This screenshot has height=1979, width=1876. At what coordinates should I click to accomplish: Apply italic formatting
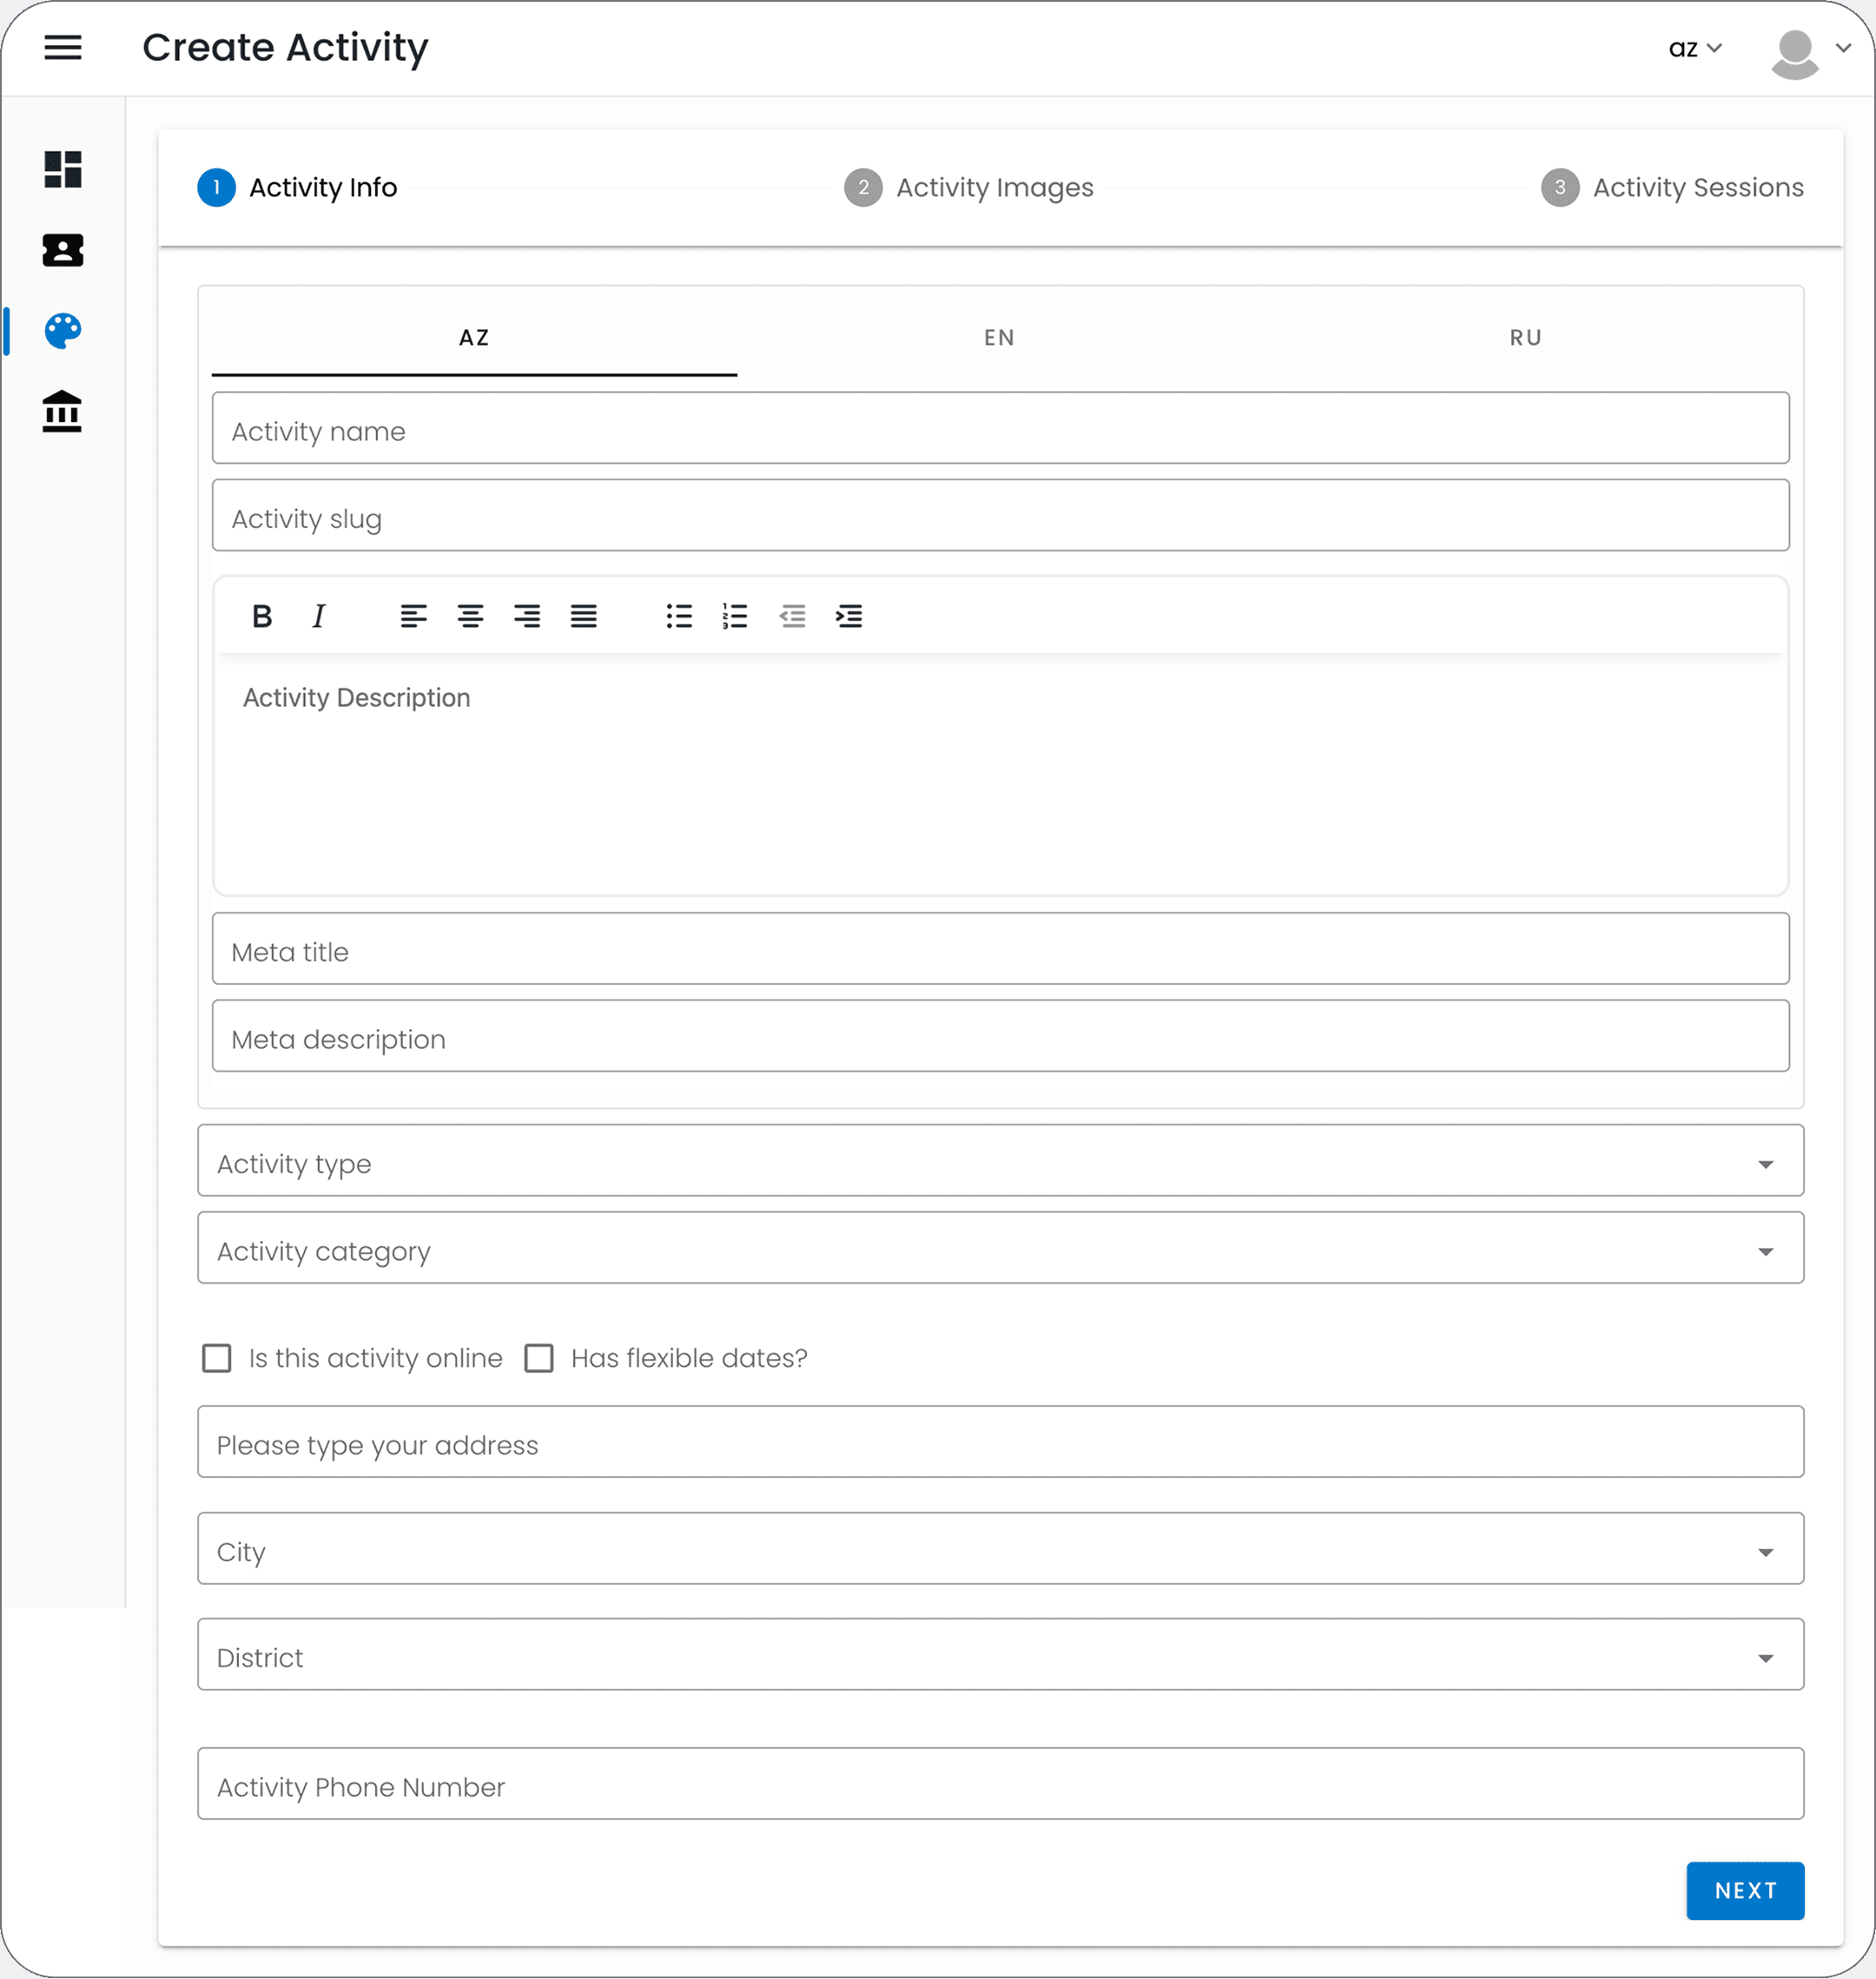tap(319, 616)
